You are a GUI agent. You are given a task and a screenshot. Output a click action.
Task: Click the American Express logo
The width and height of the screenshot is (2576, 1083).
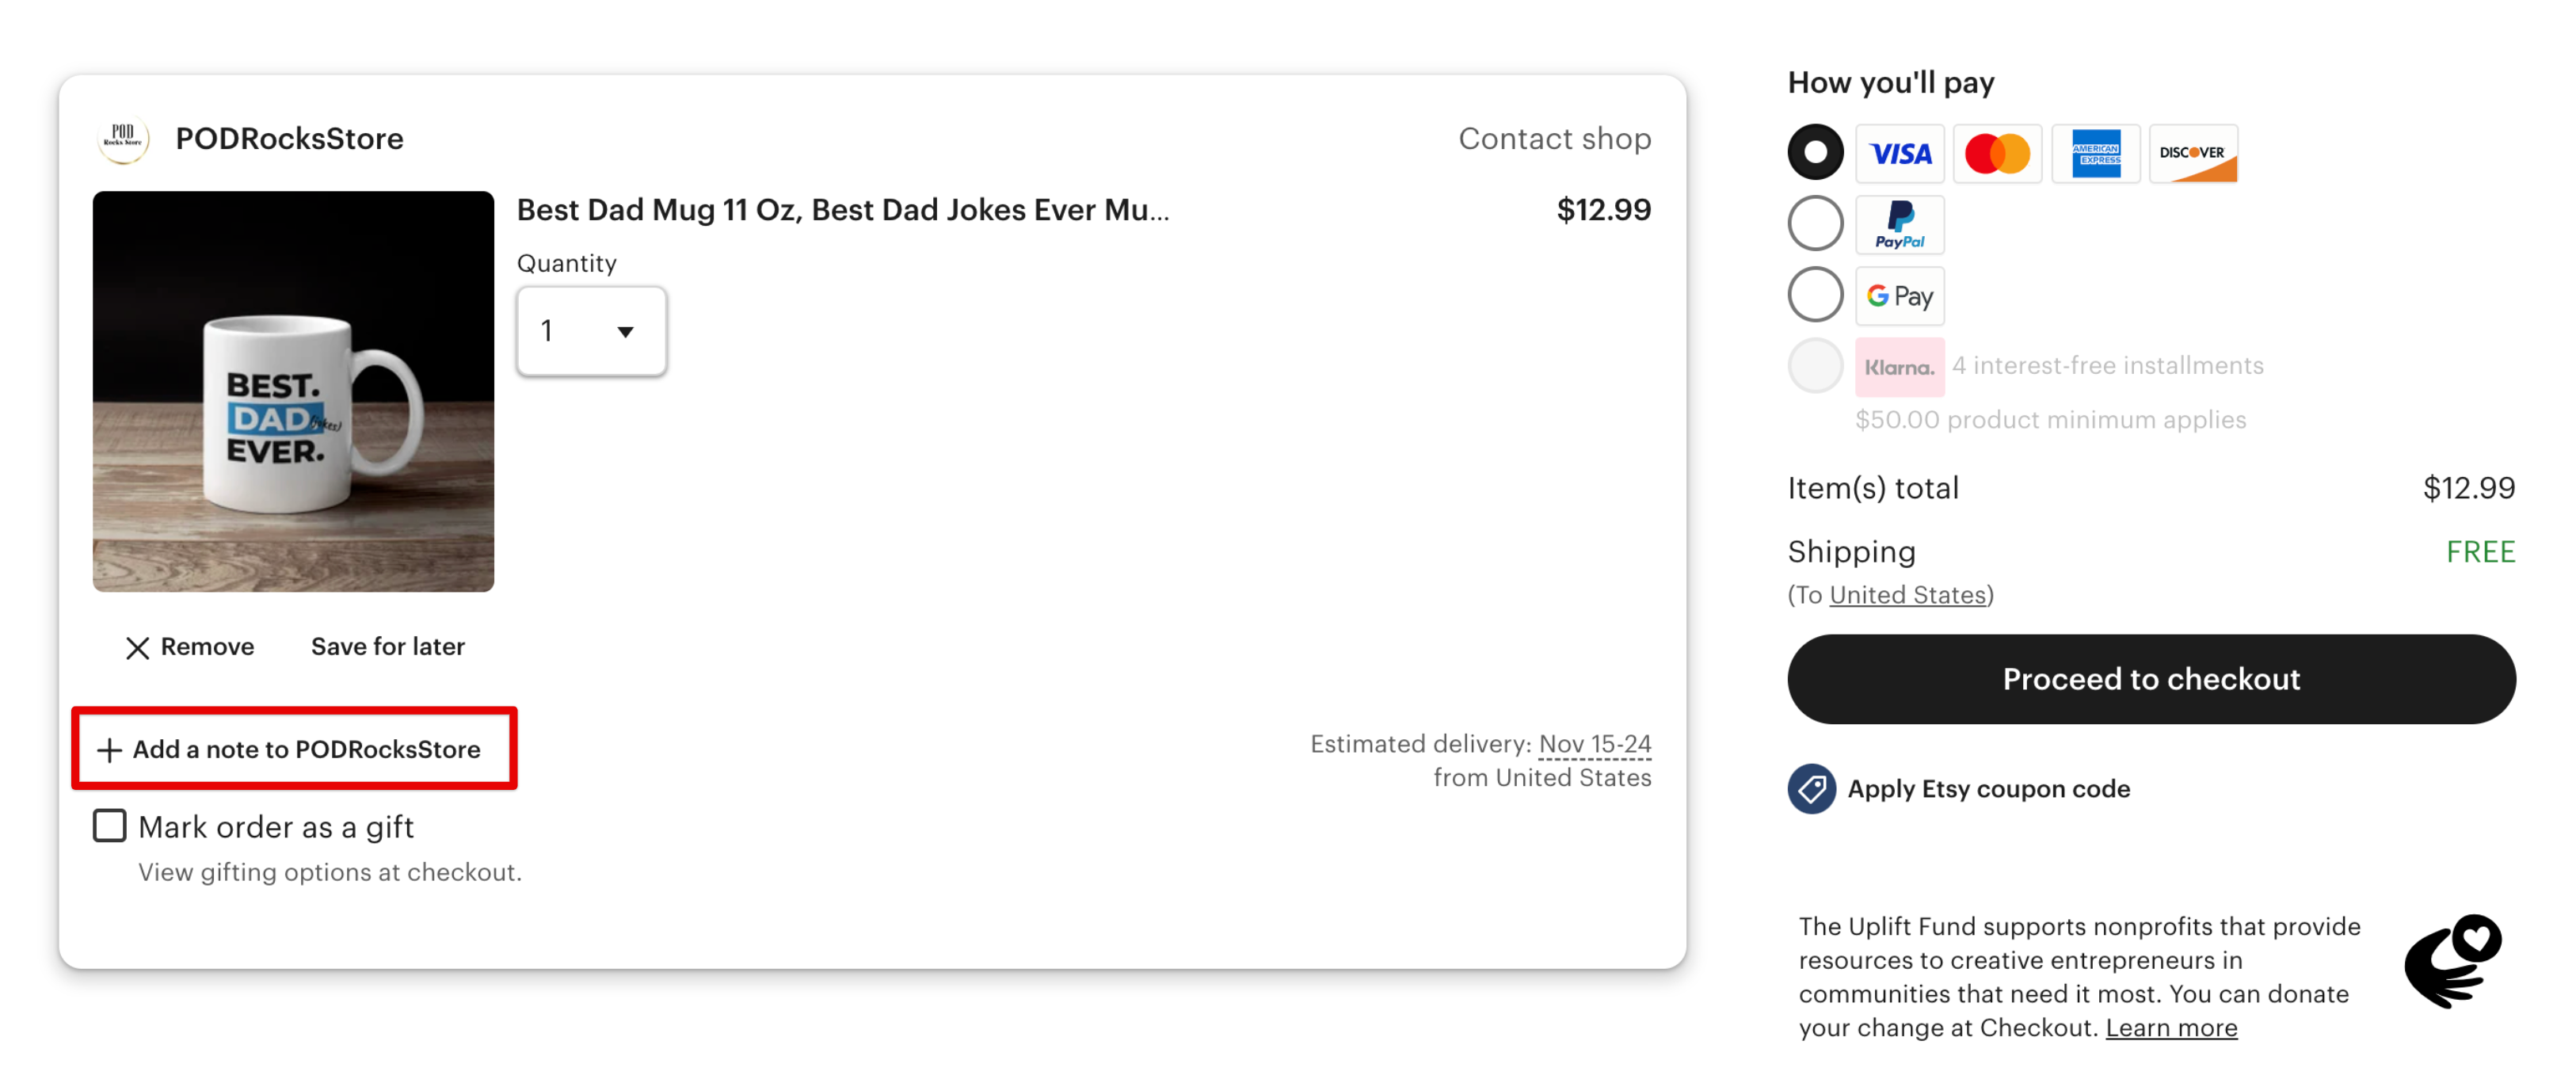[2095, 153]
